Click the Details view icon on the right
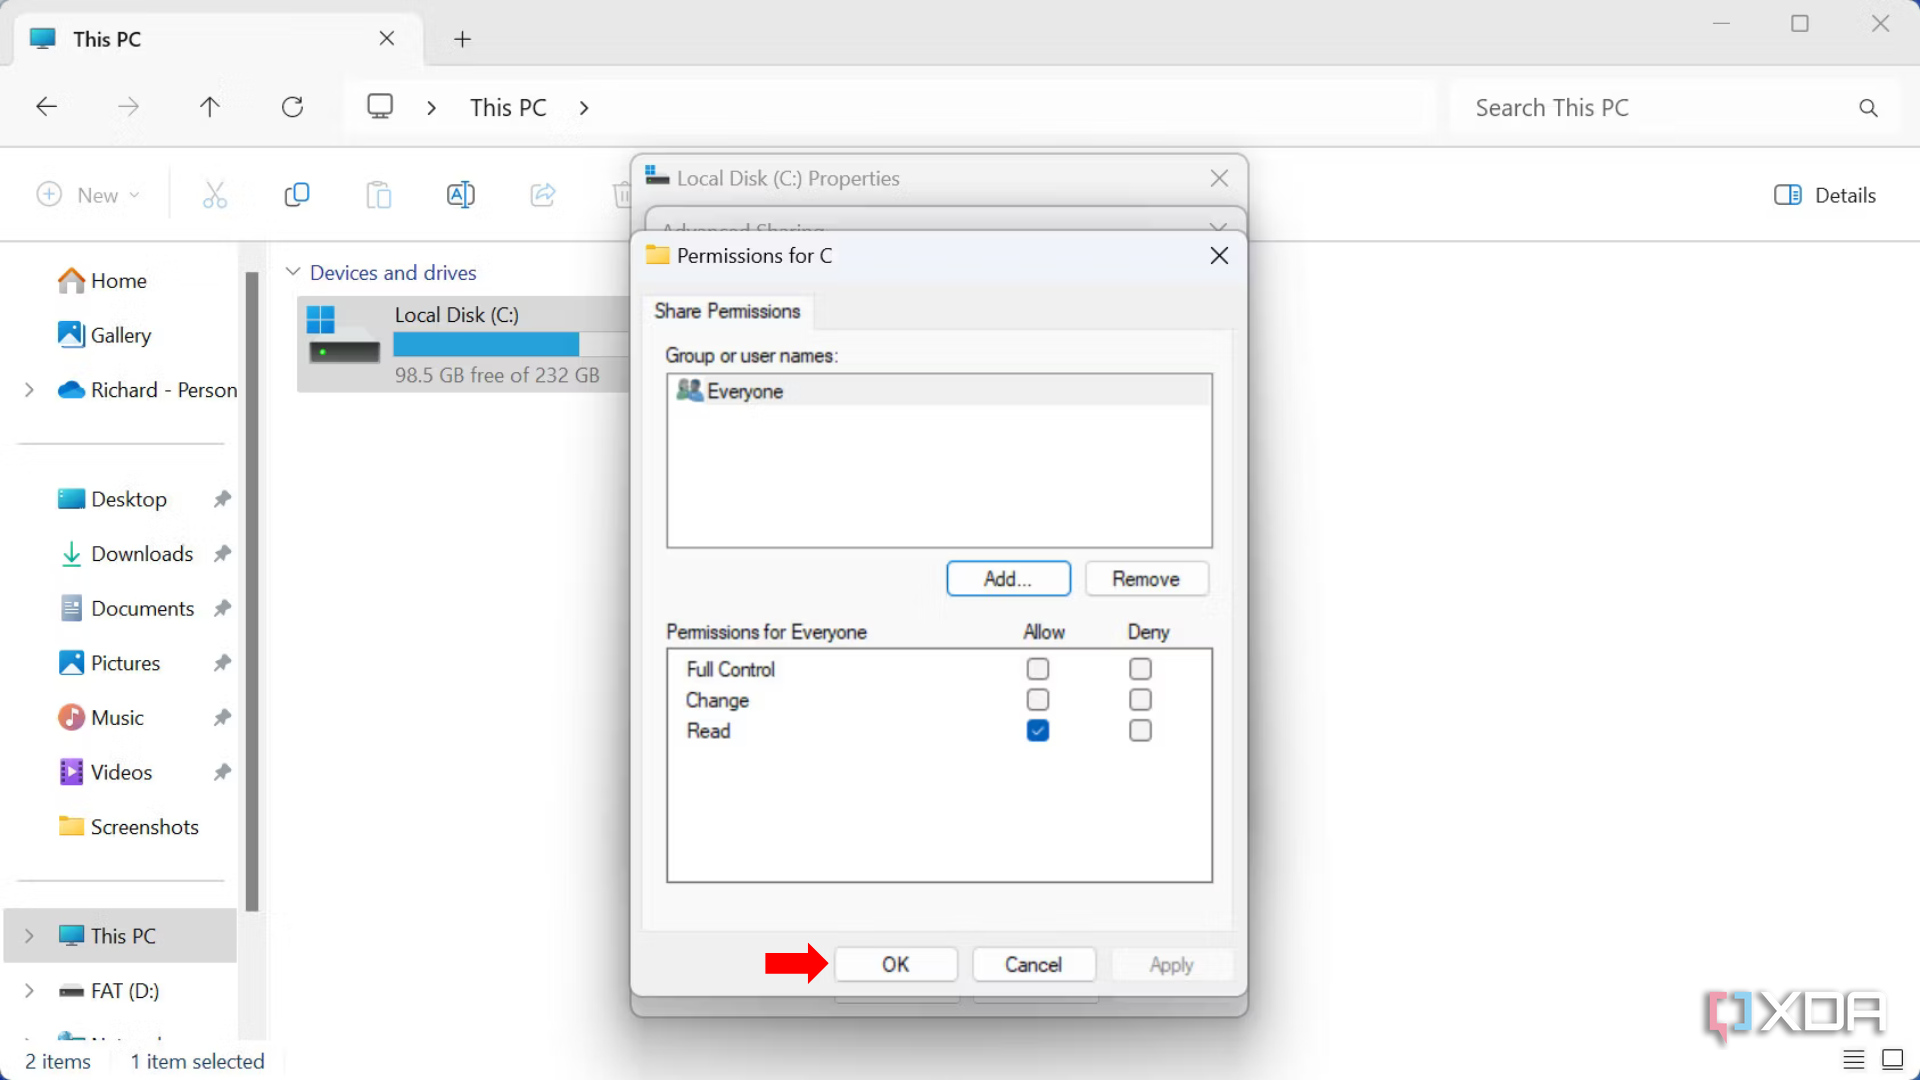Viewport: 1920px width, 1080px height. pyautogui.click(x=1824, y=194)
